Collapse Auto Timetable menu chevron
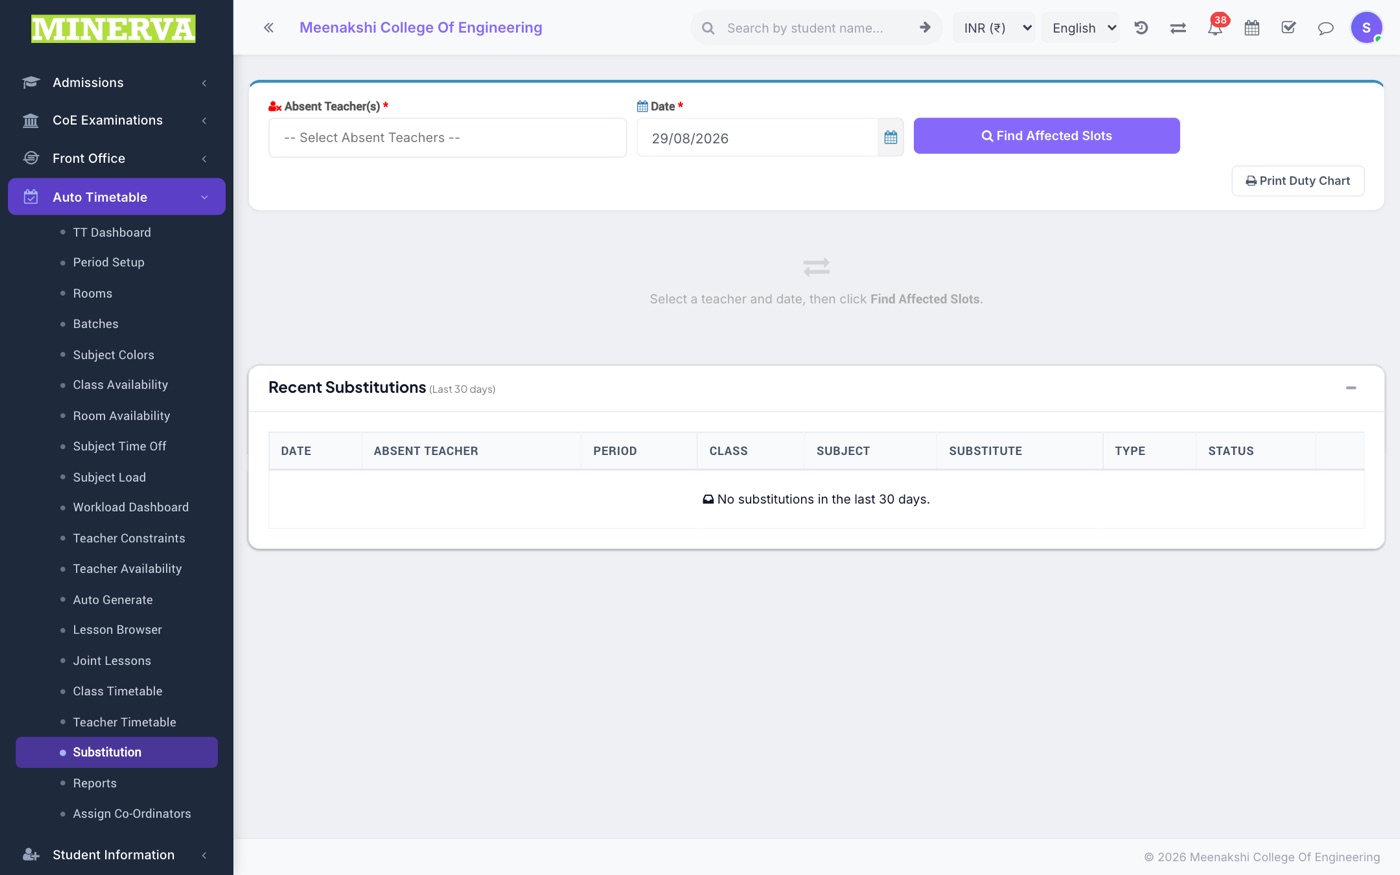This screenshot has width=1400, height=875. point(204,197)
